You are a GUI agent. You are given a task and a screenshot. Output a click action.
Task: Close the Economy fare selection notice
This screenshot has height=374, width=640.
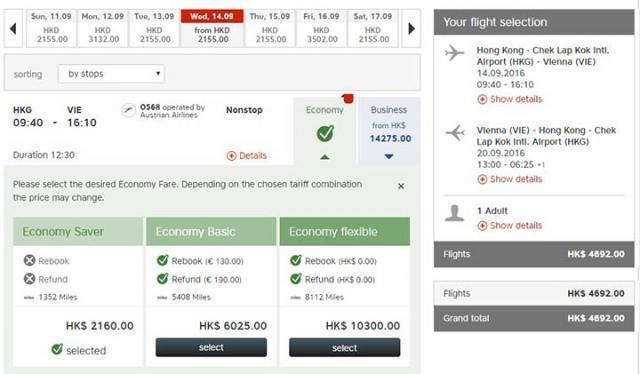(401, 186)
